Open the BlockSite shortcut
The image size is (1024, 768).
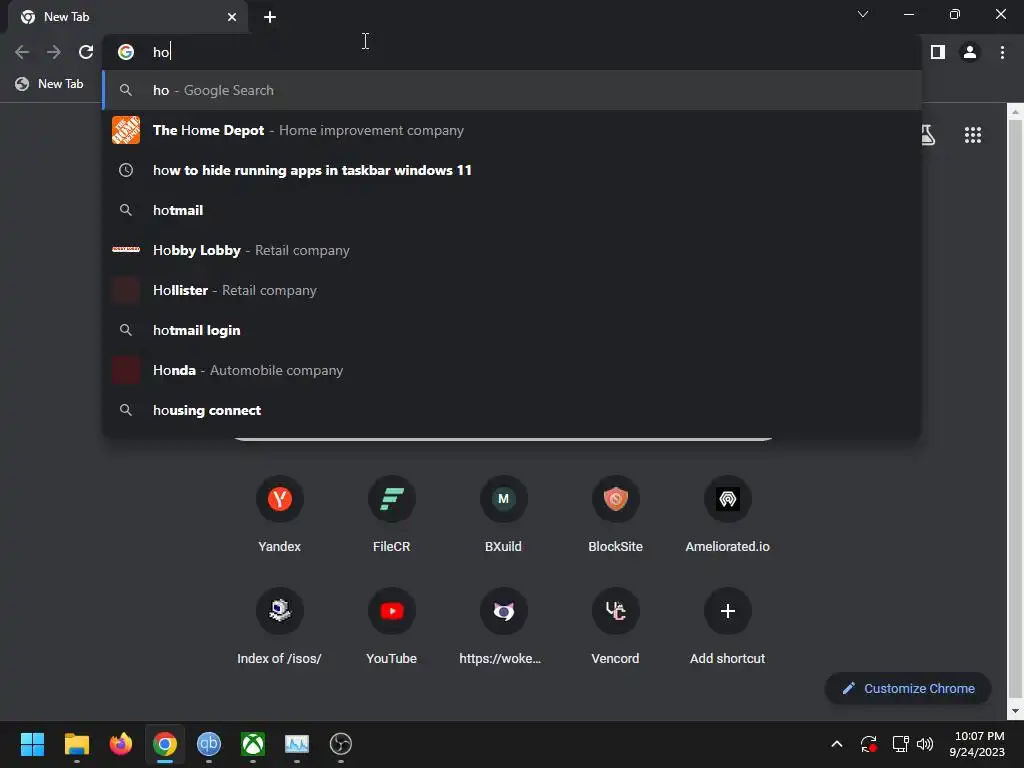tap(615, 515)
